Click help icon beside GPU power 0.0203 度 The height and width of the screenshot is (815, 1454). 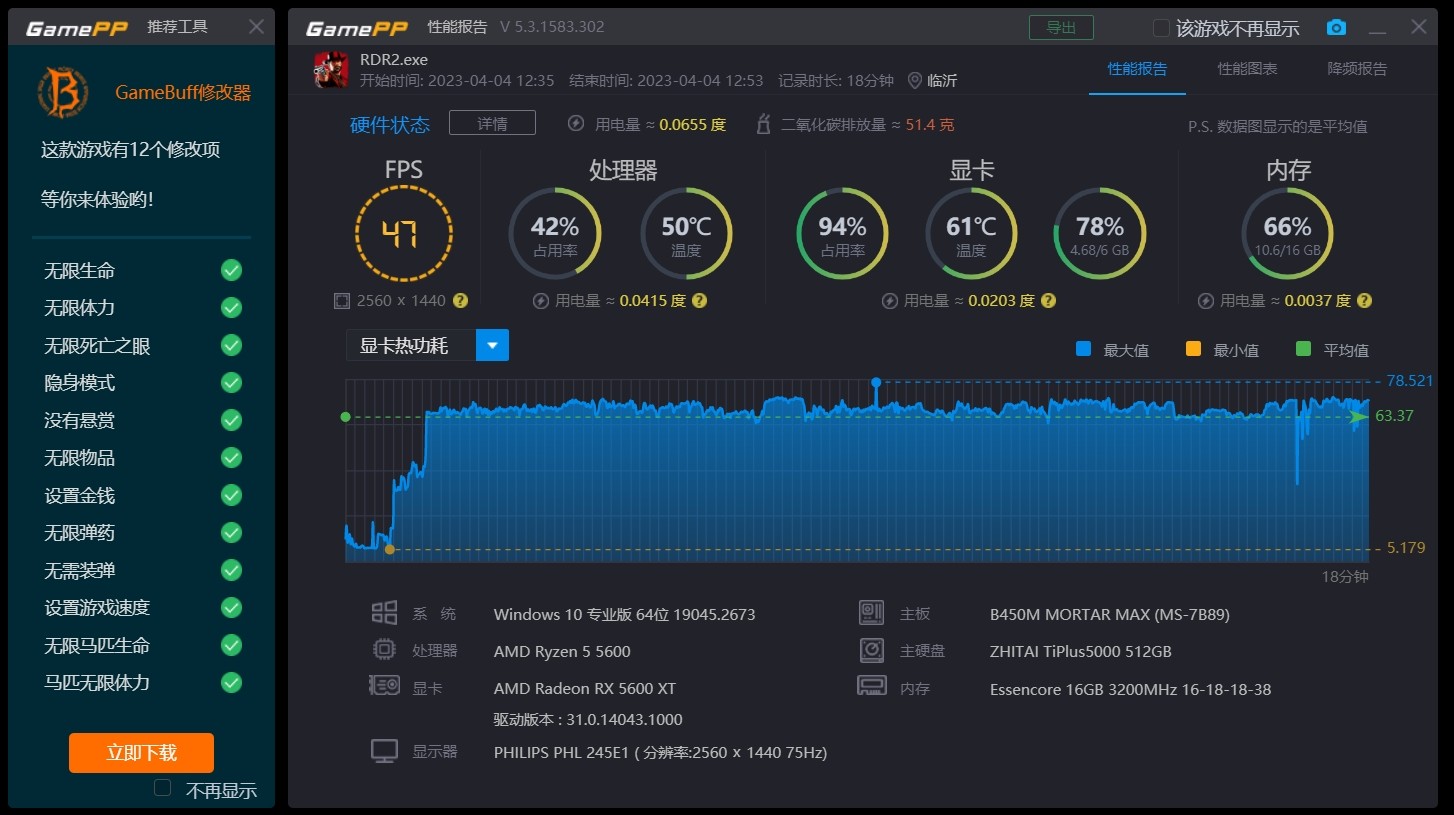(1048, 300)
